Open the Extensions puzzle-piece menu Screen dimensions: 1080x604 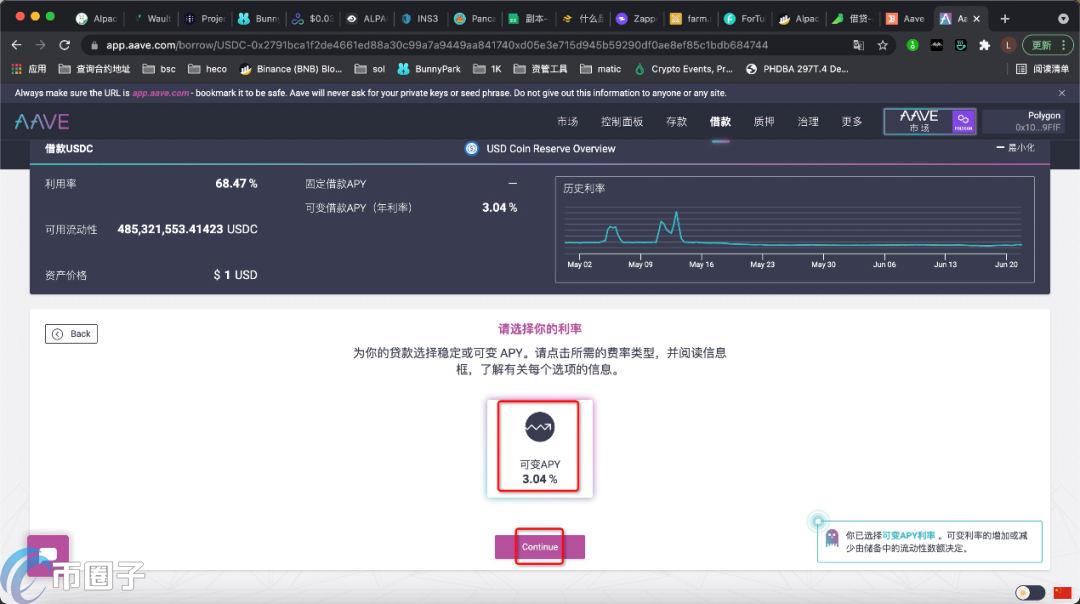coord(984,45)
